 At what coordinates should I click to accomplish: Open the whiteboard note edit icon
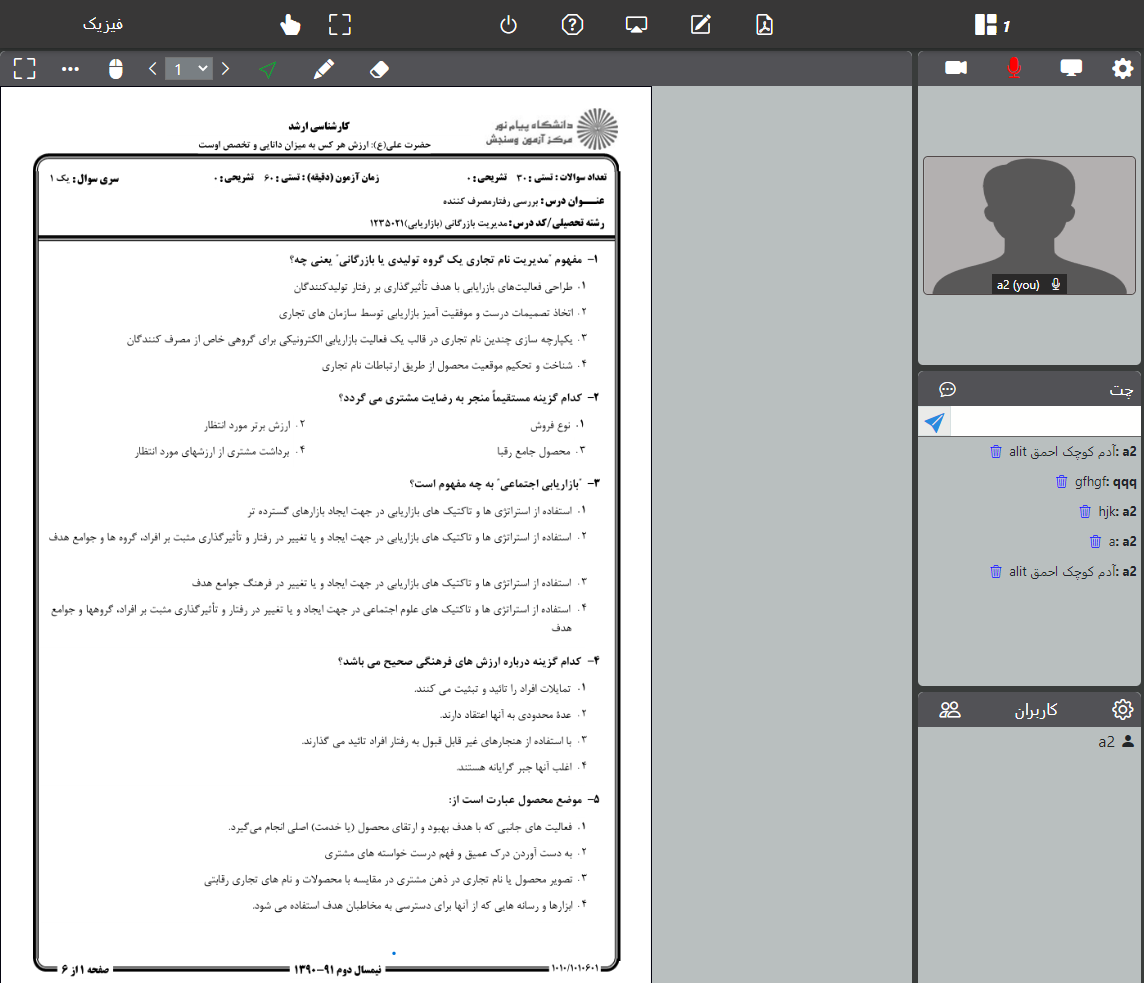700,25
